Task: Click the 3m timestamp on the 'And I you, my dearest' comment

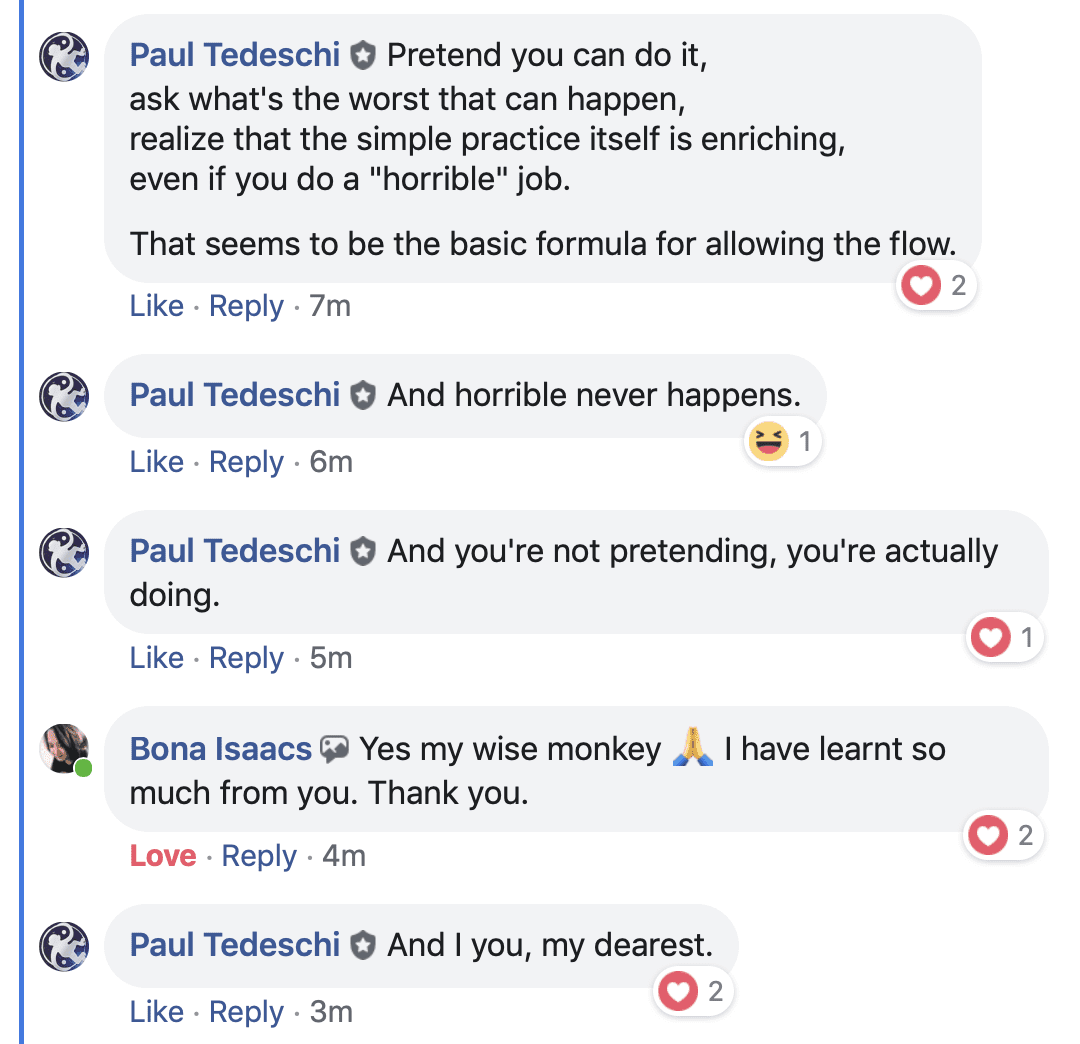Action: pos(331,1012)
